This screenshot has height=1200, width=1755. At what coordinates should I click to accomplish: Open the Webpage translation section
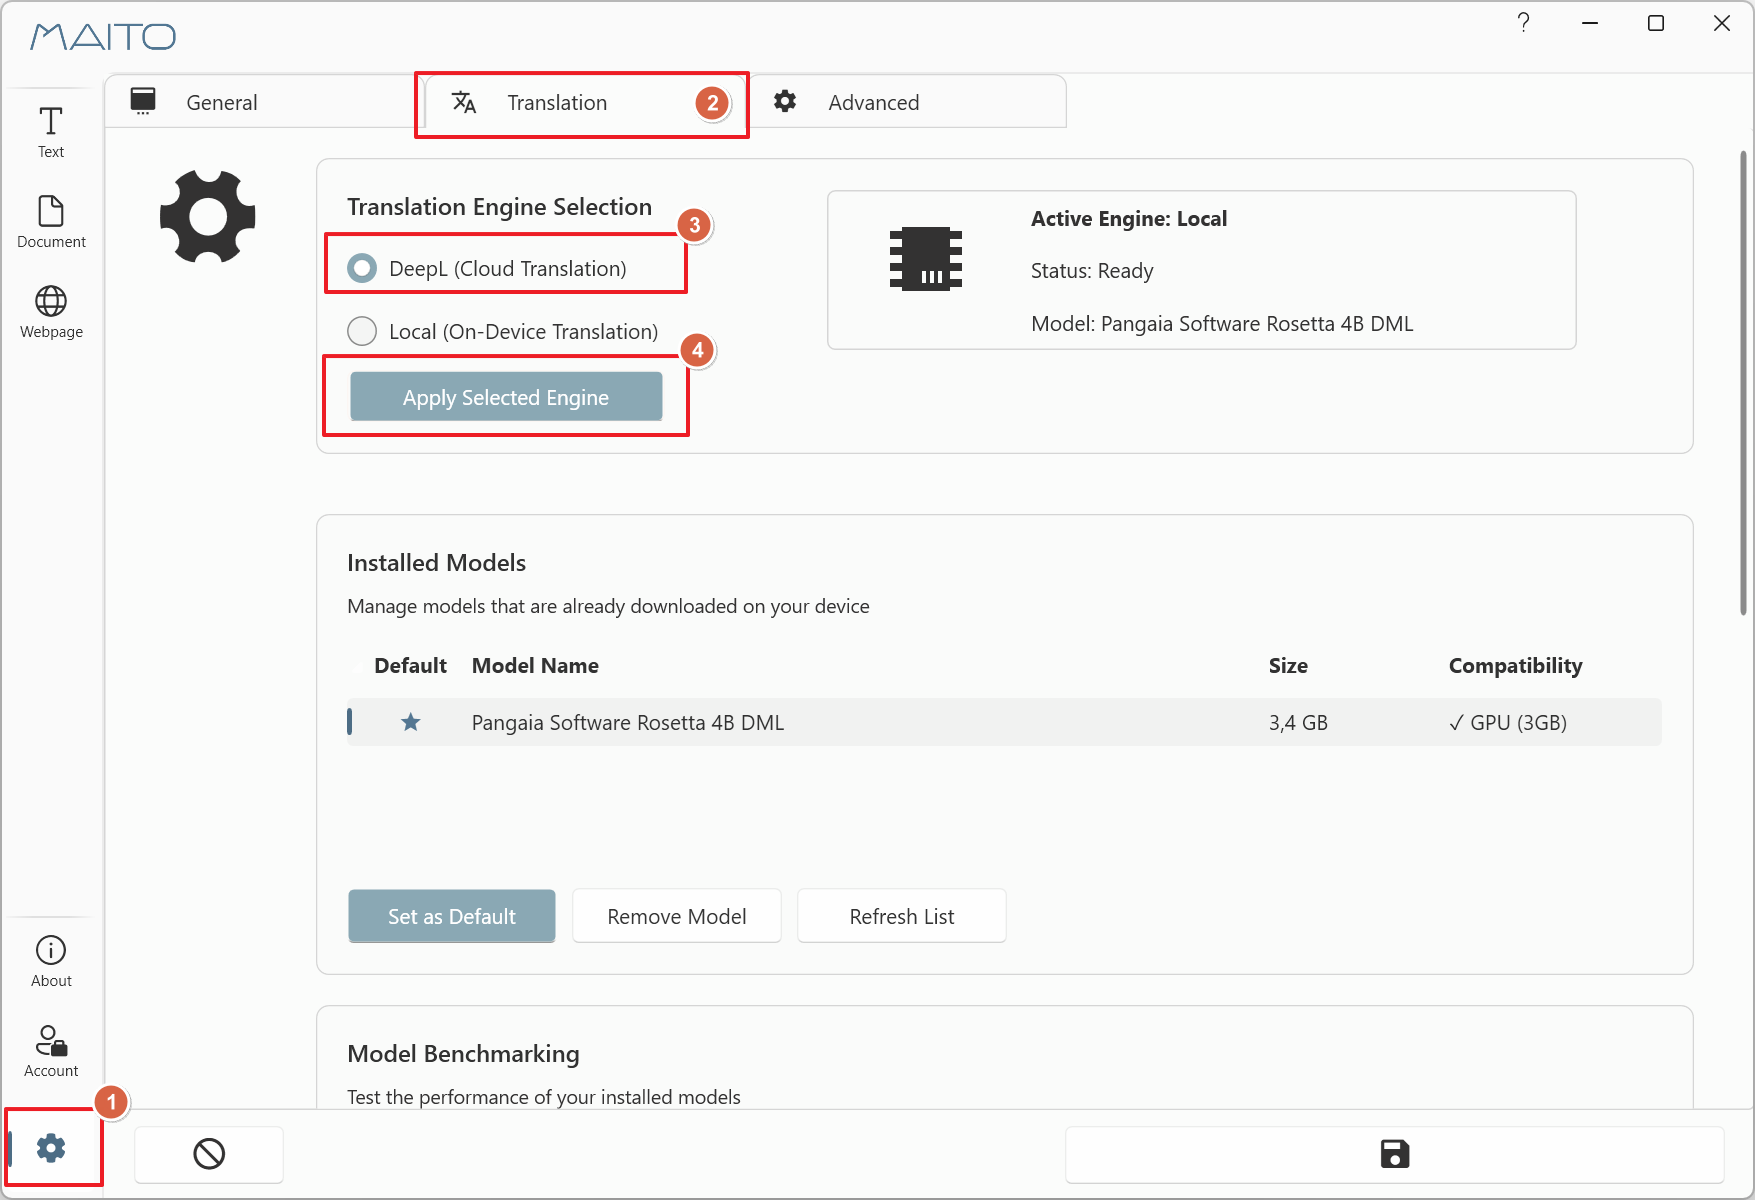tap(51, 312)
